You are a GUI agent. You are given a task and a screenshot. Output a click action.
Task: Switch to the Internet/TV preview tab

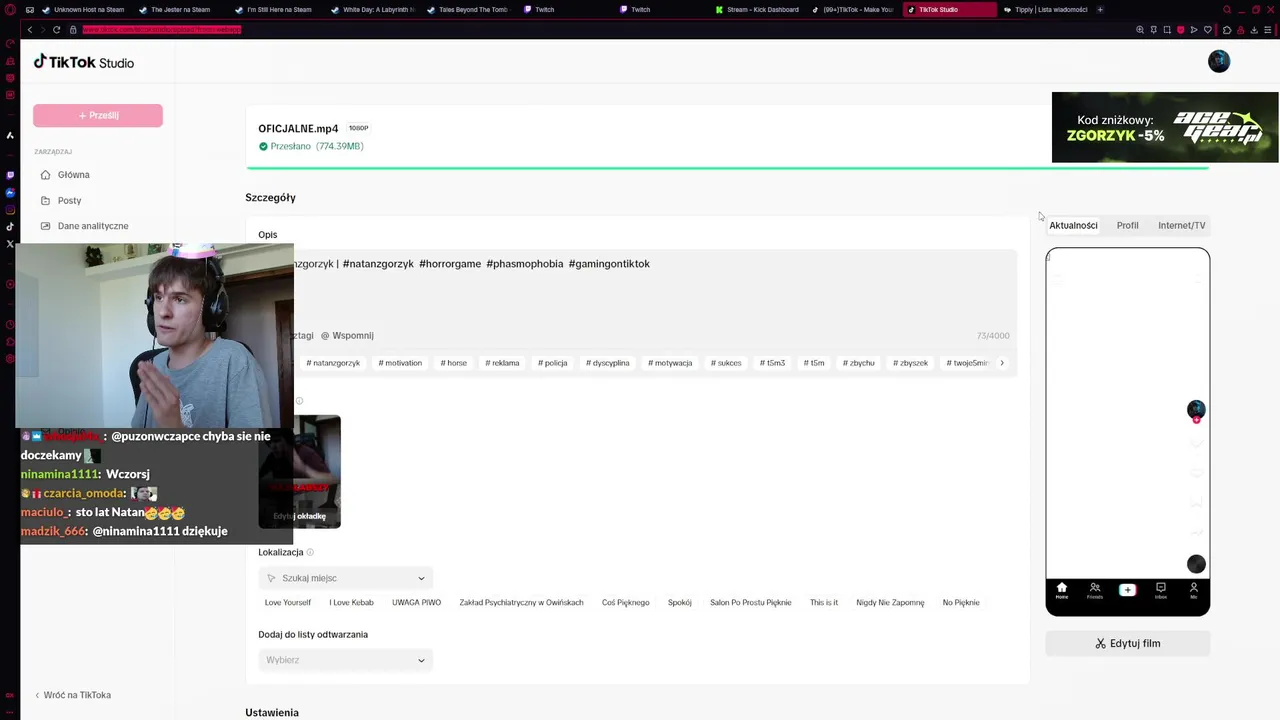(1181, 225)
